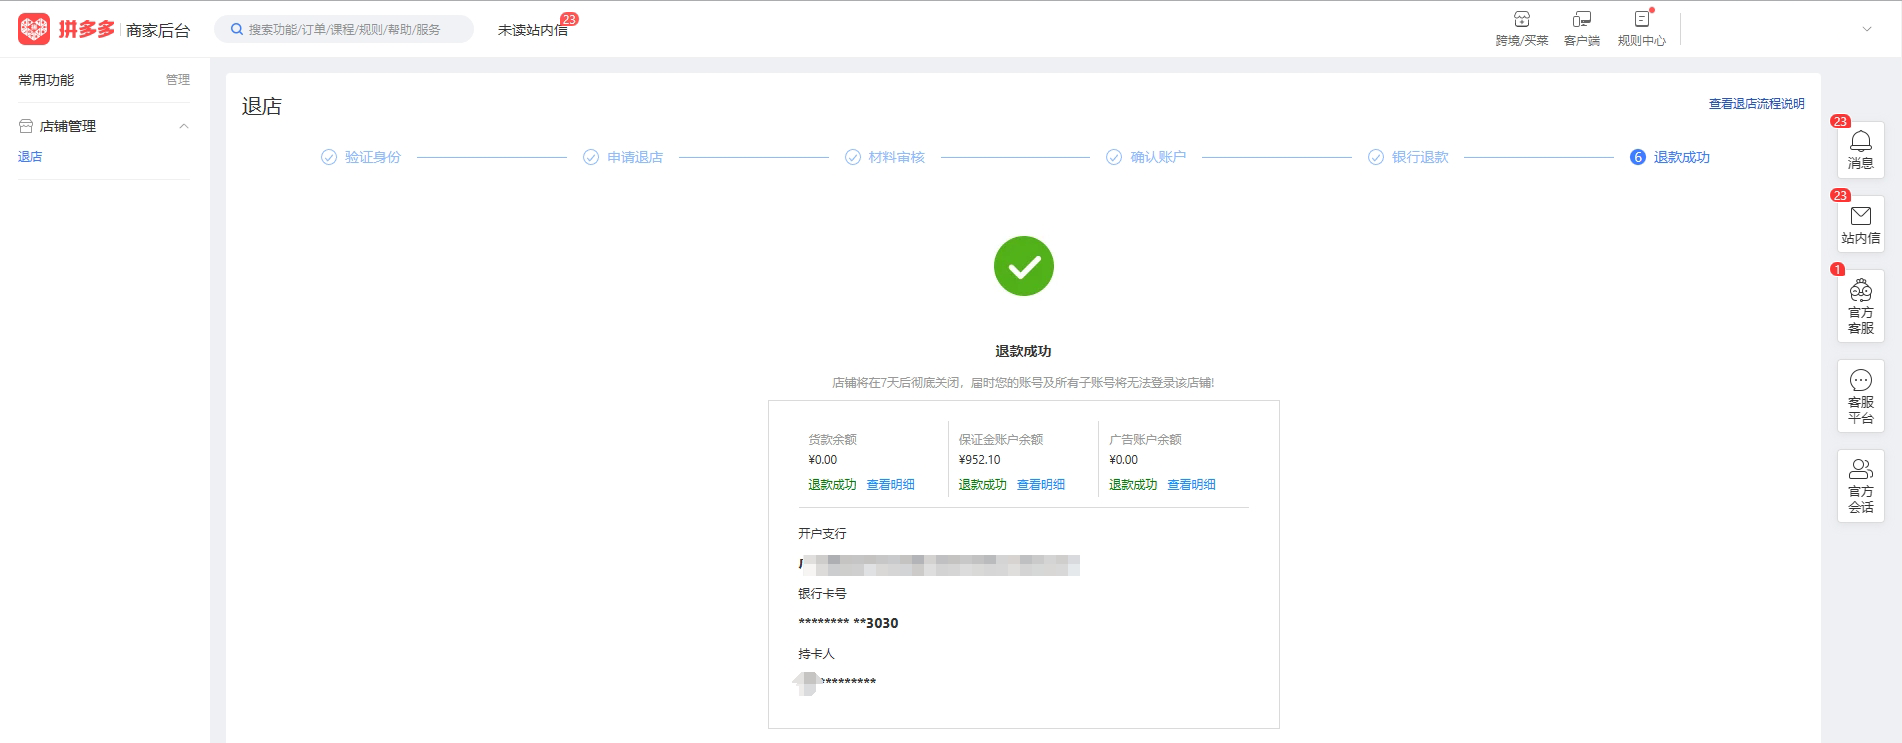Click the 申请退店 step label
The width and height of the screenshot is (1902, 743).
634,157
